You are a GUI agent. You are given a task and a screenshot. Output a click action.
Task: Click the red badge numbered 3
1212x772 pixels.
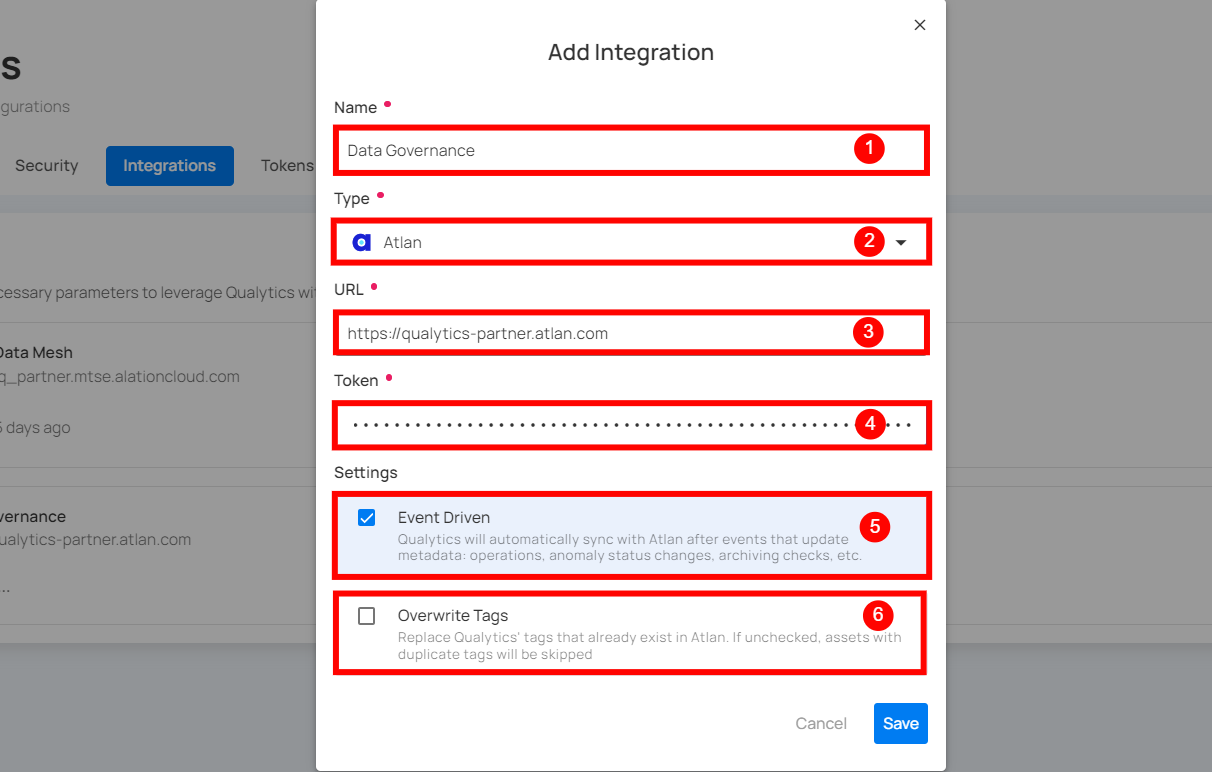[869, 332]
